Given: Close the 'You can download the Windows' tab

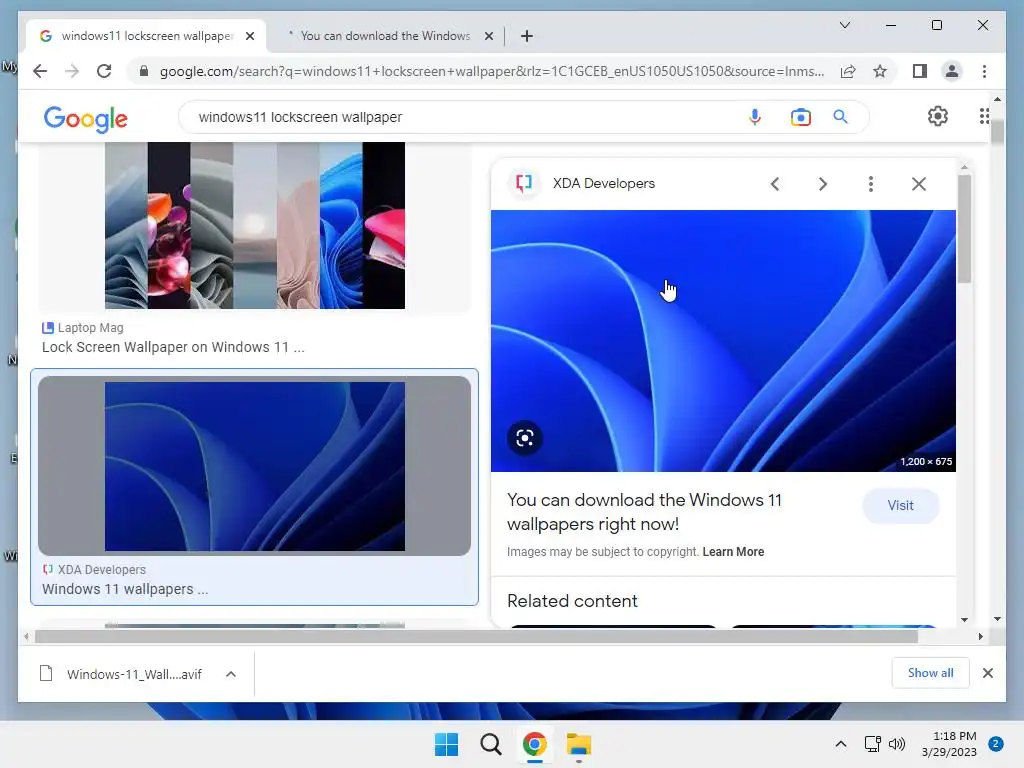Looking at the screenshot, I should [x=488, y=36].
